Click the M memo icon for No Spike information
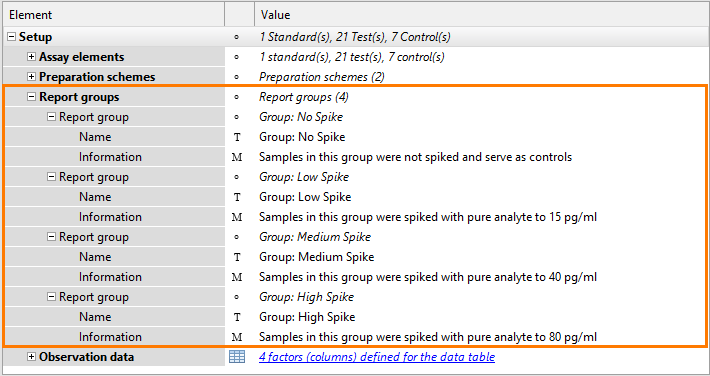Image resolution: width=710 pixels, height=376 pixels. coord(237,157)
